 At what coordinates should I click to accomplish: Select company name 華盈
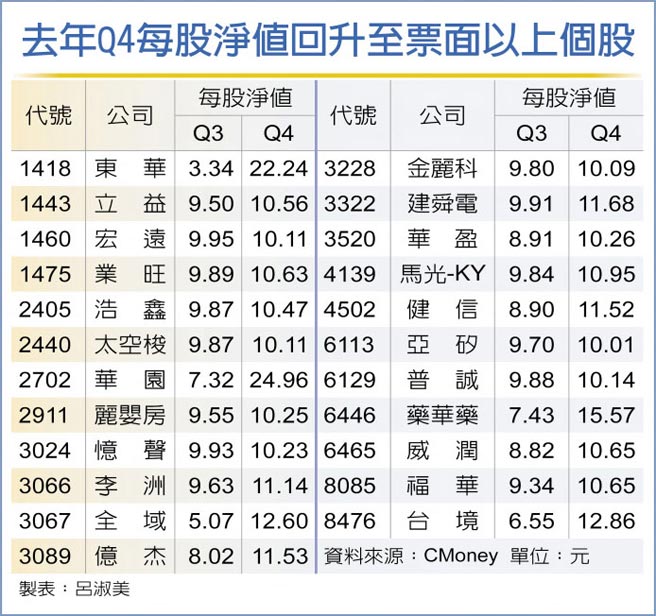pos(443,239)
